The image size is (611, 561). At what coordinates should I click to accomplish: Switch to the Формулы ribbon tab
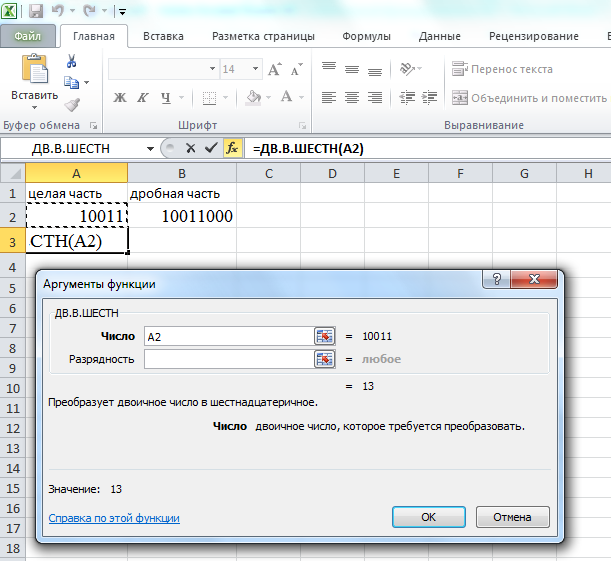366,37
